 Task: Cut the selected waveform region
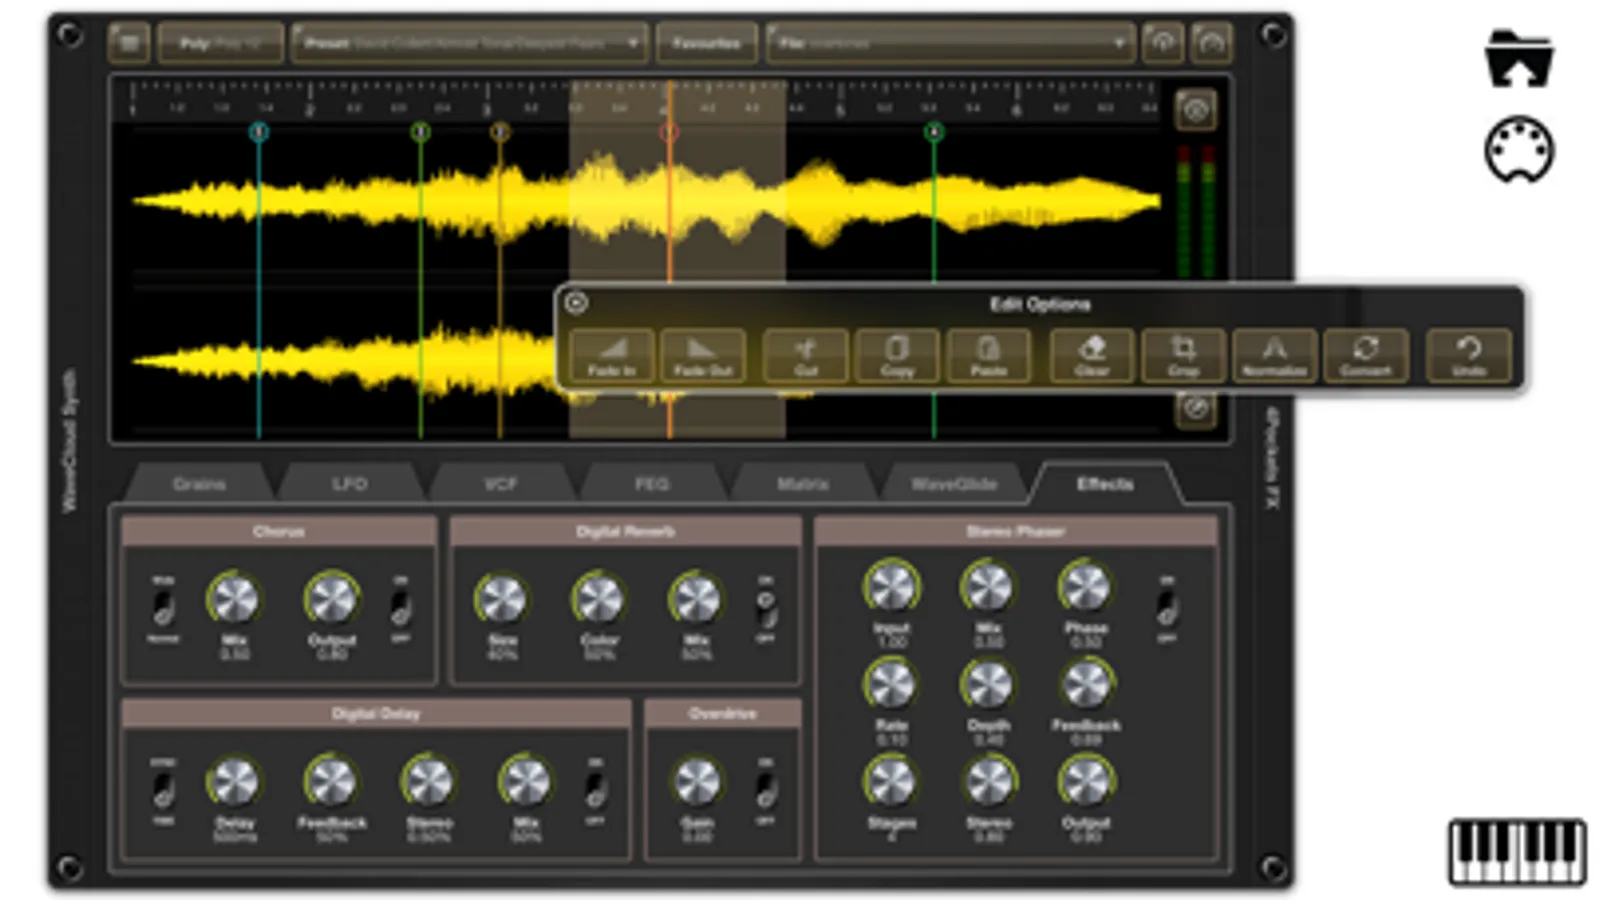pos(805,355)
